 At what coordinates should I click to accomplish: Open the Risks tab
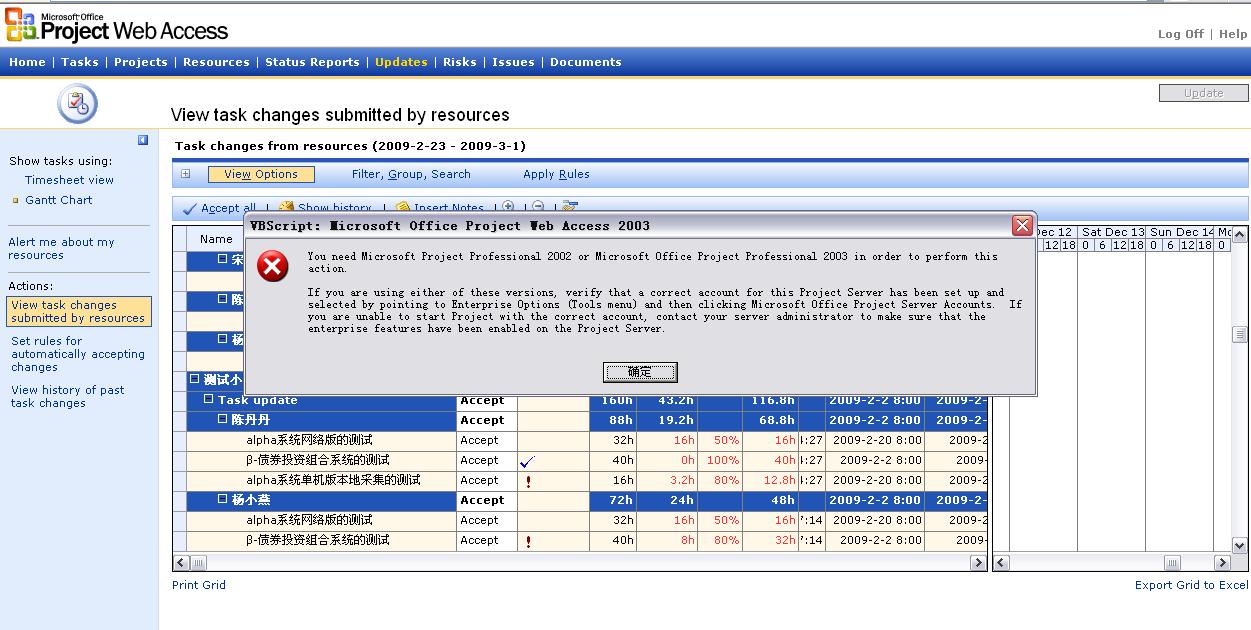460,62
